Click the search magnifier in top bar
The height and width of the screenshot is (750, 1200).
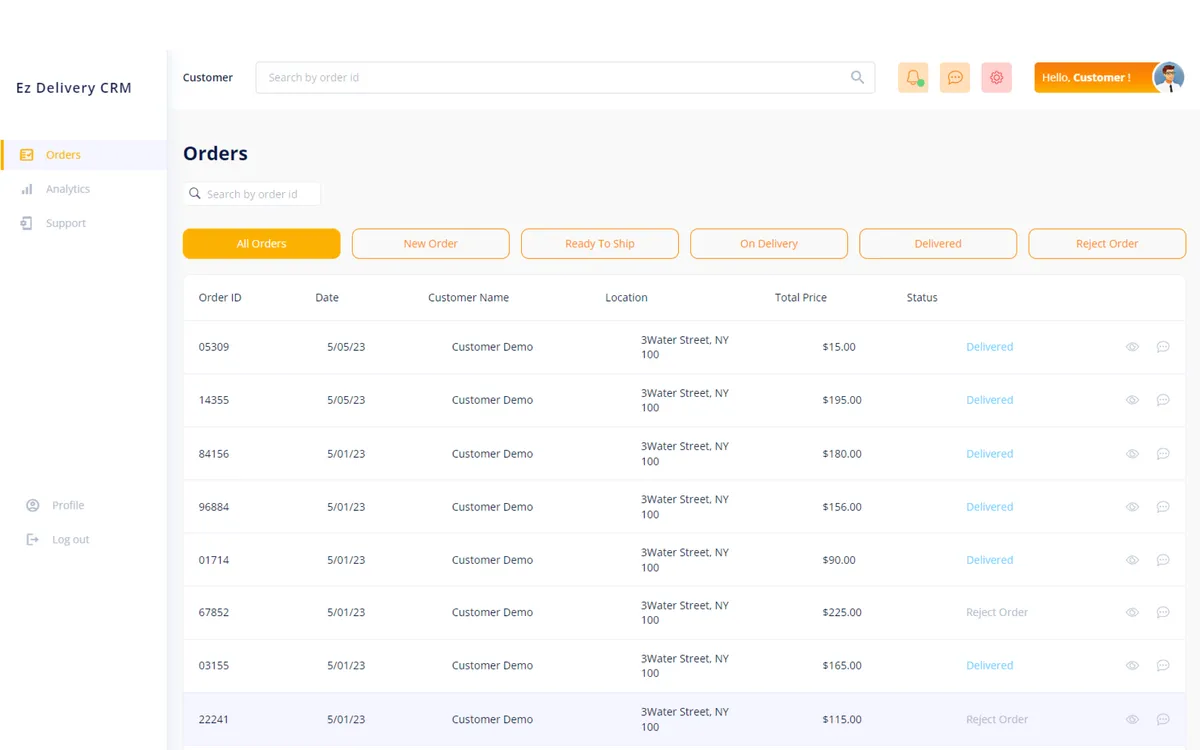click(857, 77)
